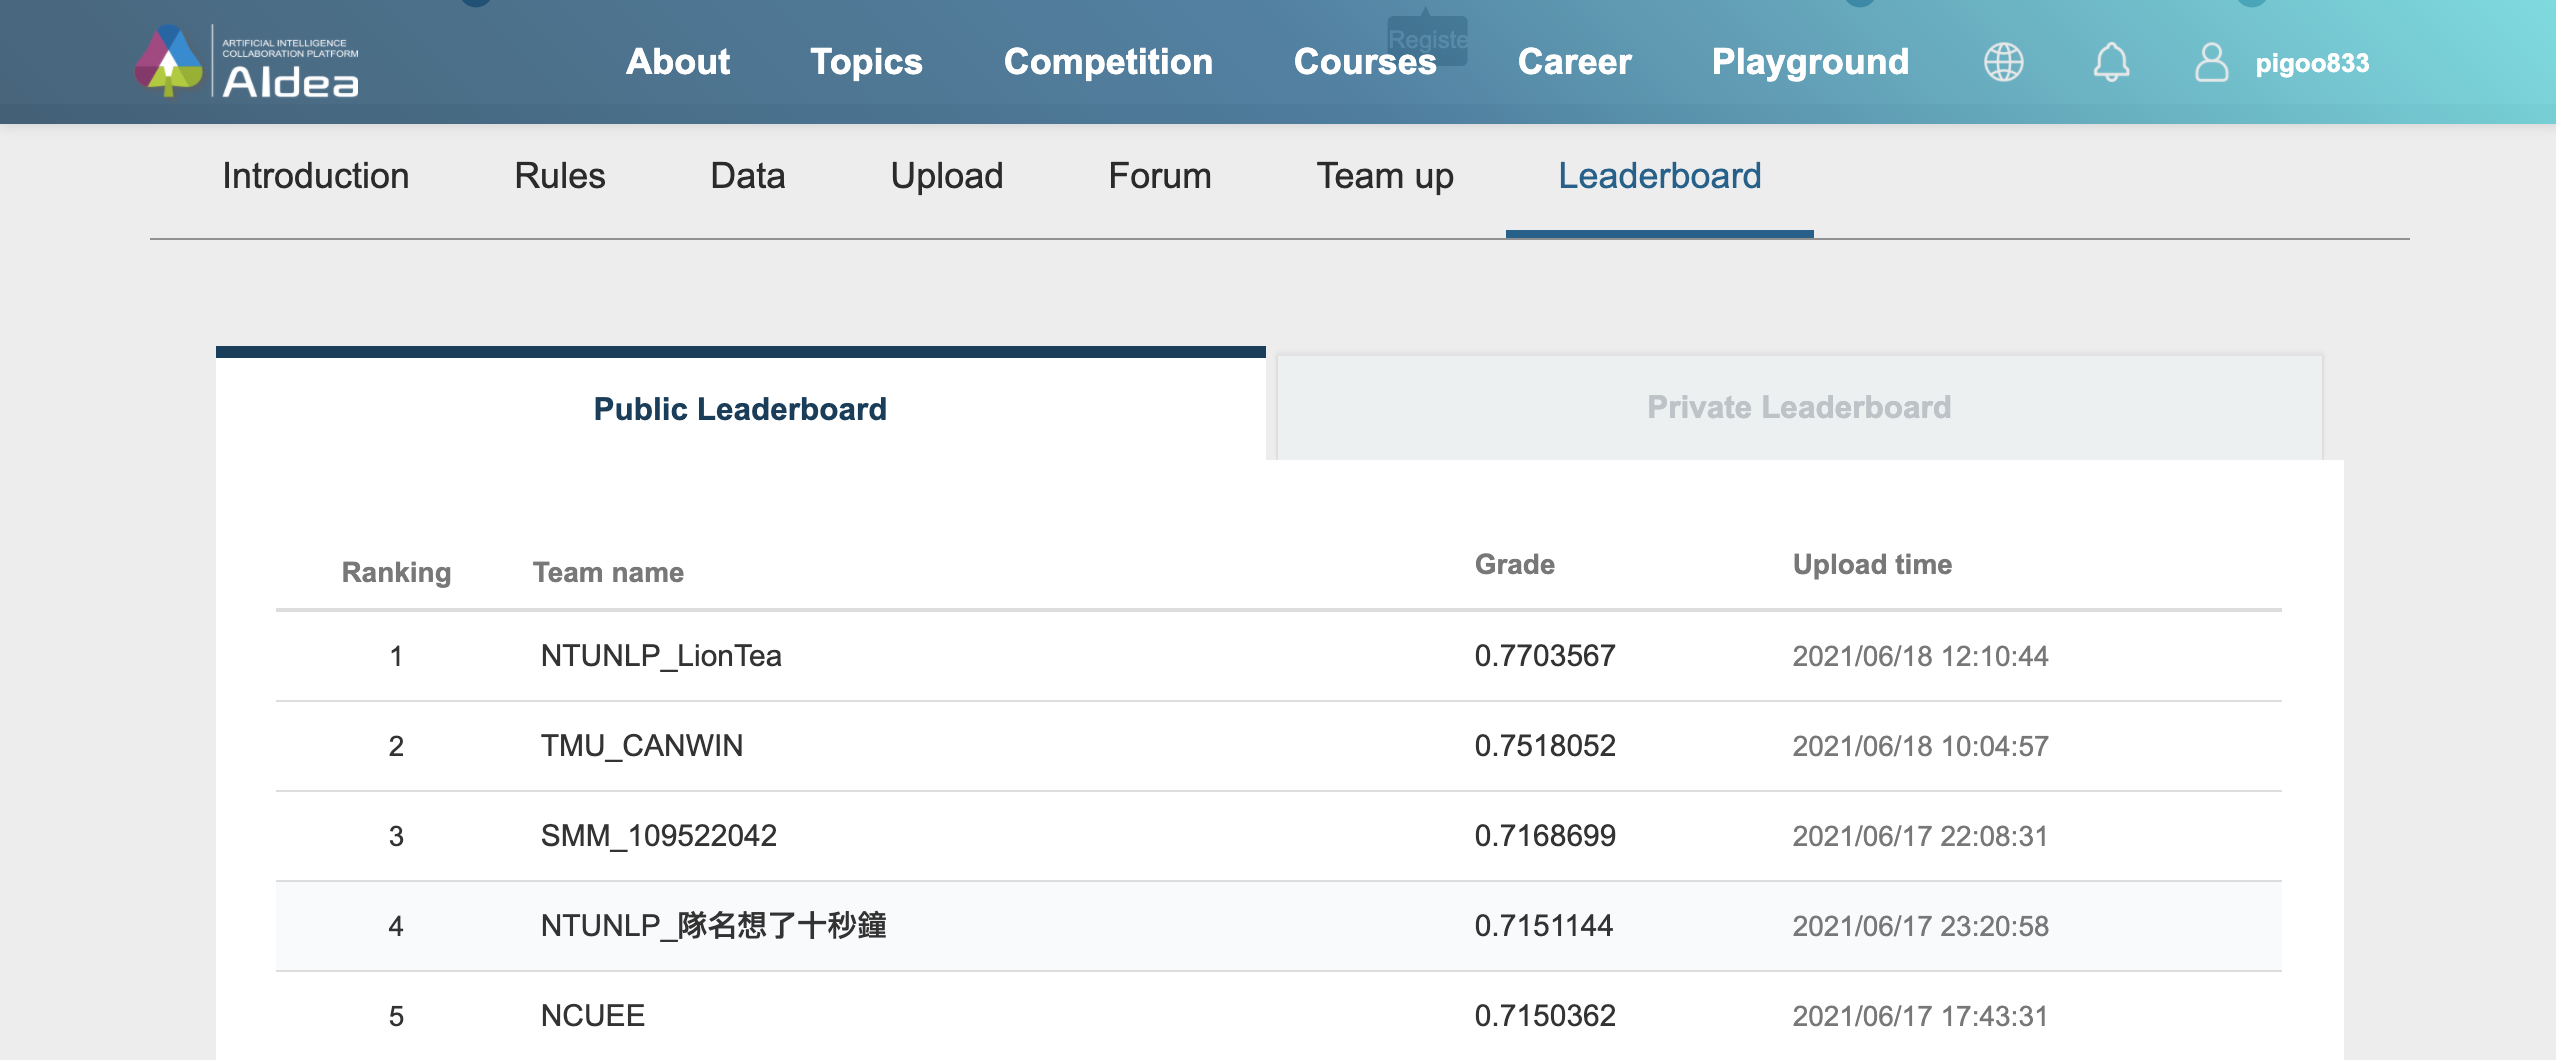Switch to the Private Leaderboard tab
Screen dimensions: 2556x1060
[x=1800, y=407]
